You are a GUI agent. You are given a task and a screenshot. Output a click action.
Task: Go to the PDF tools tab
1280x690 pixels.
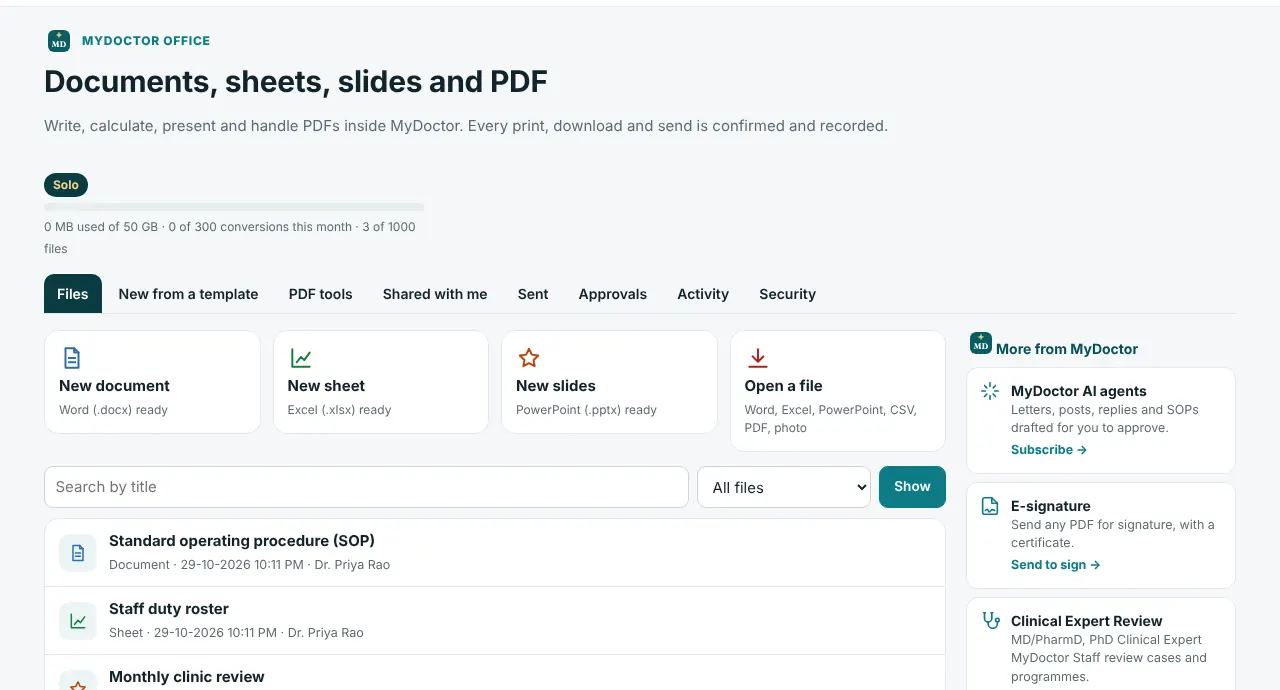tap(321, 294)
